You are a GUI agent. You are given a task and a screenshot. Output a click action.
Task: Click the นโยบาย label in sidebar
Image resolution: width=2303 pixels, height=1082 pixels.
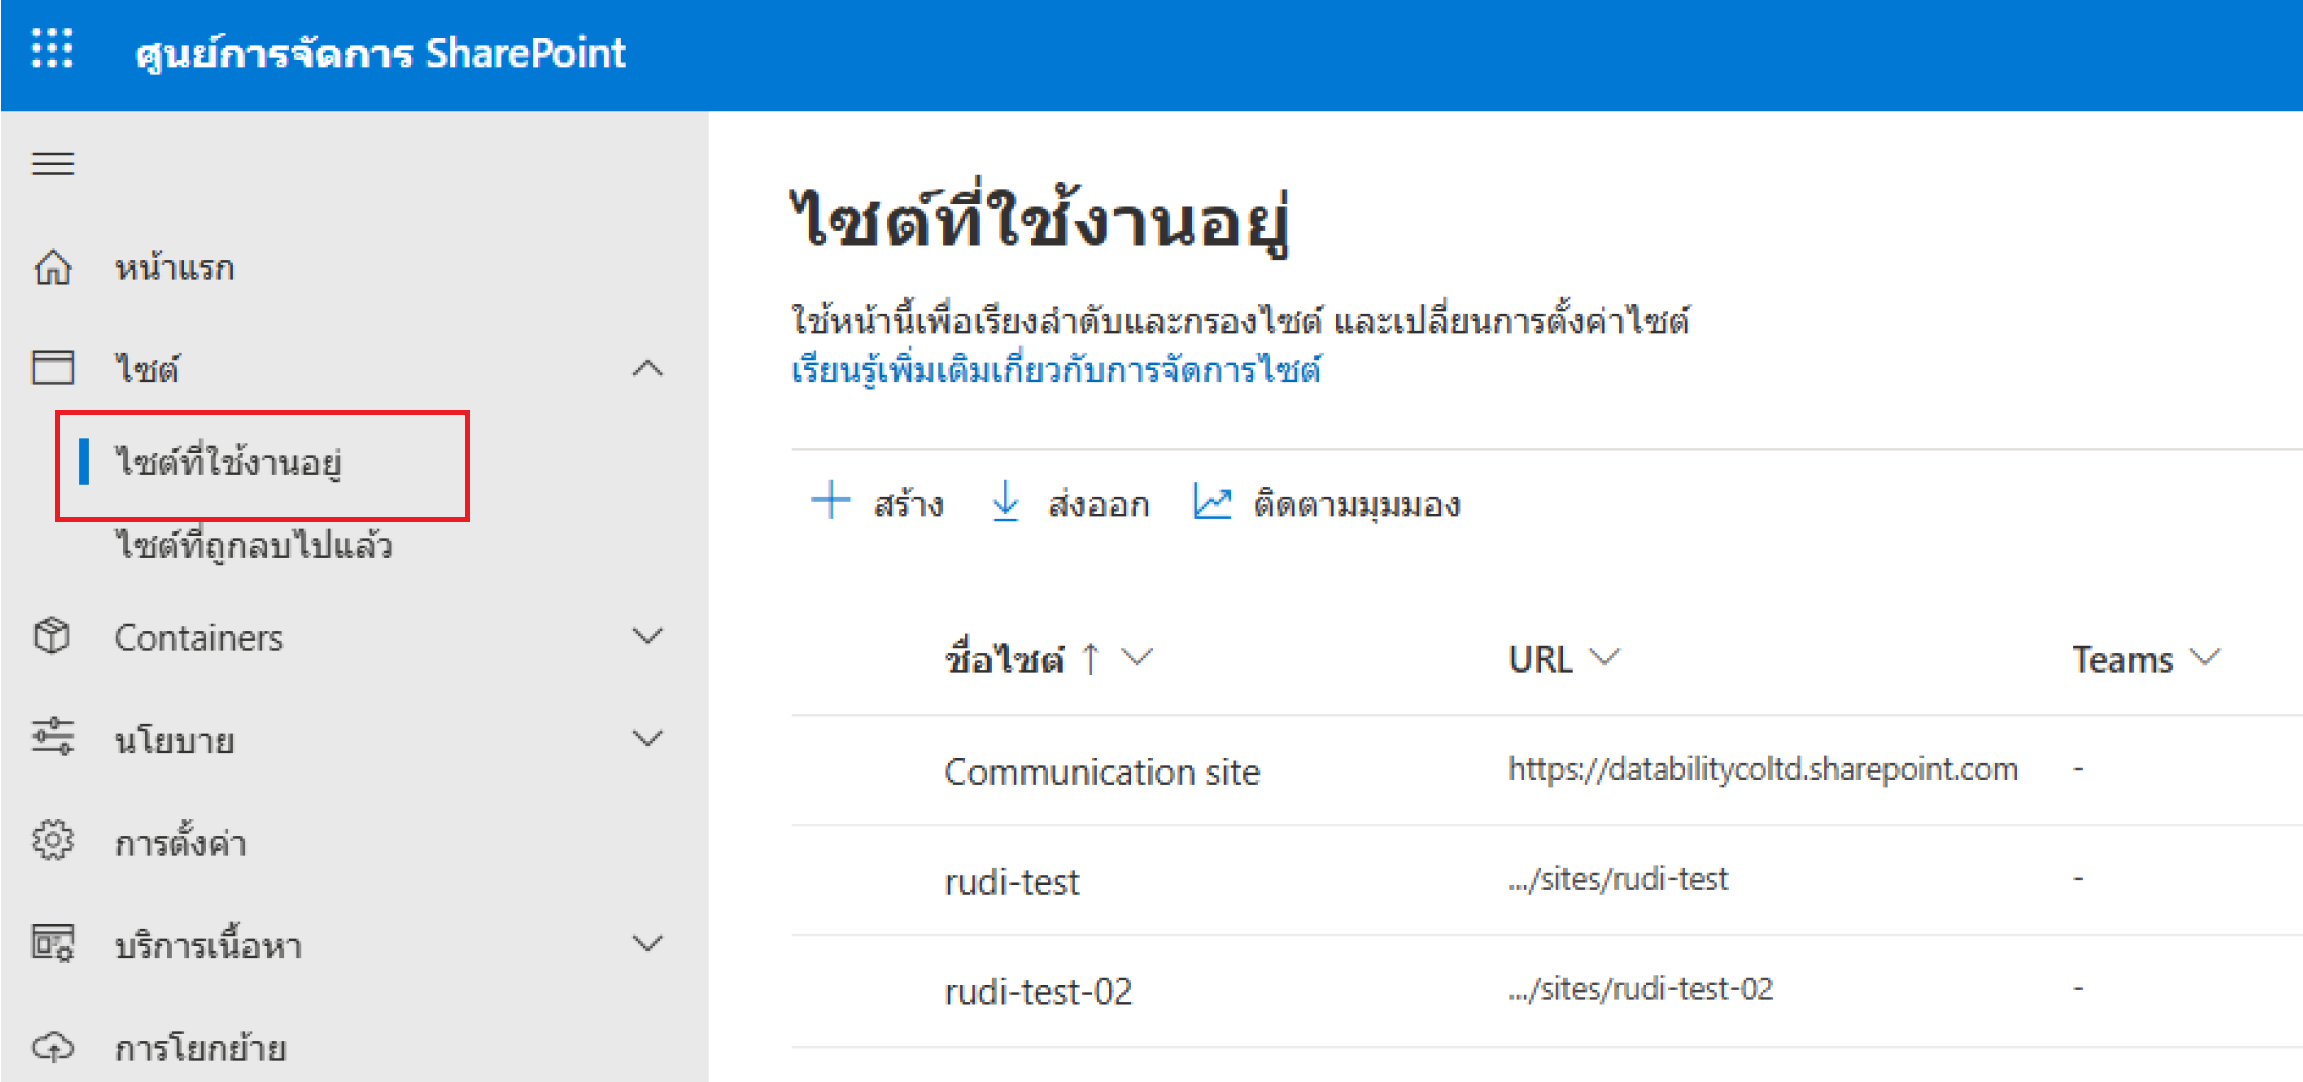pos(174,740)
